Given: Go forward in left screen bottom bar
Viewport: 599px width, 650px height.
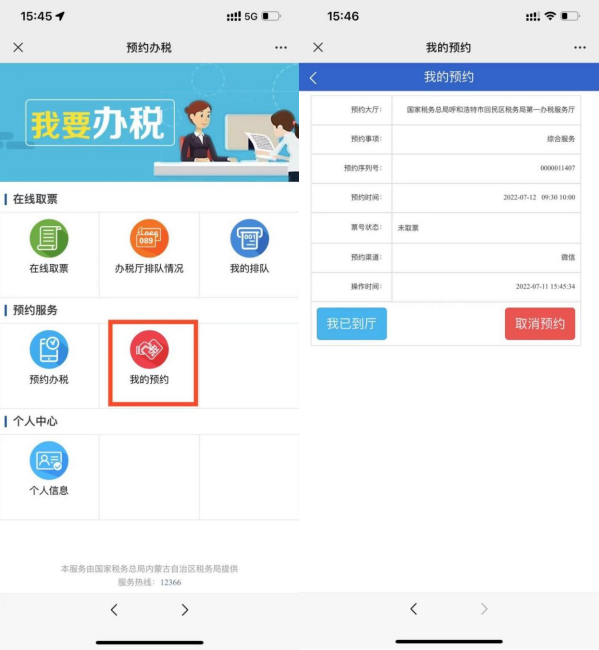Looking at the screenshot, I should [185, 610].
